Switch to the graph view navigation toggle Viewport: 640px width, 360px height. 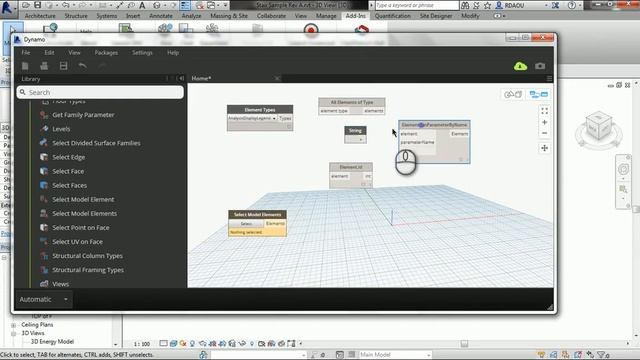pos(538,94)
